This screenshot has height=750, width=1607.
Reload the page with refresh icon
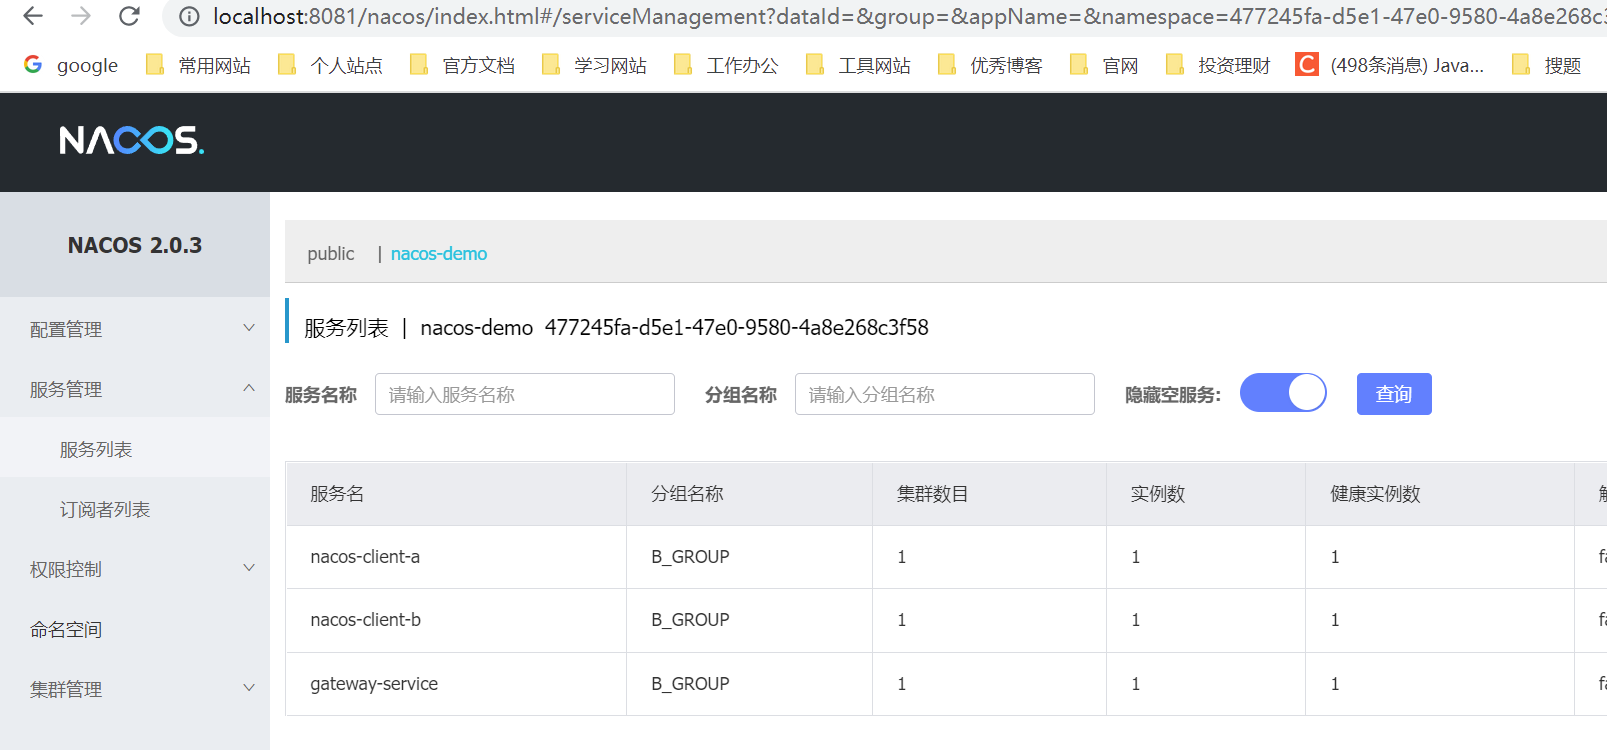(x=129, y=16)
